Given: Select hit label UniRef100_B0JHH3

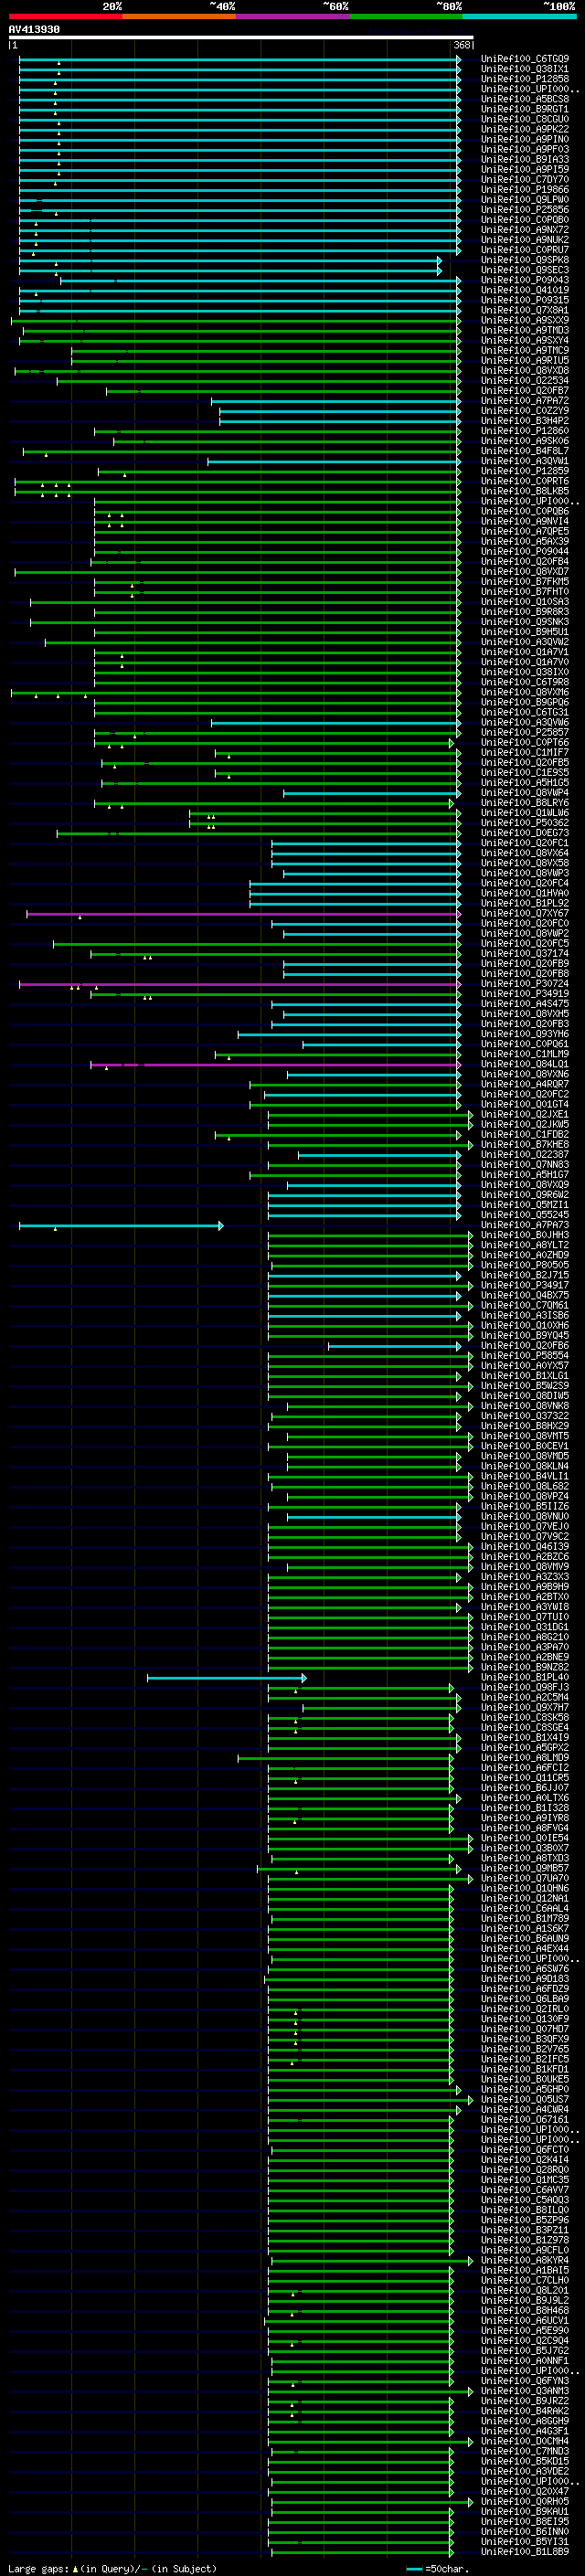Looking at the screenshot, I should tap(525, 1236).
